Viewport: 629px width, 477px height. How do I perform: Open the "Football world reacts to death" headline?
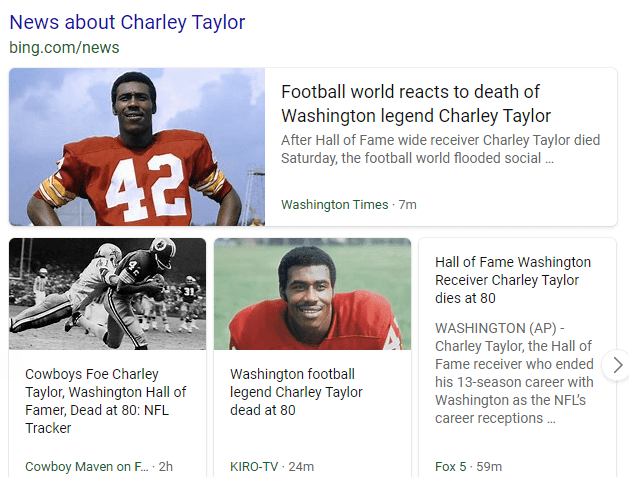coord(415,104)
